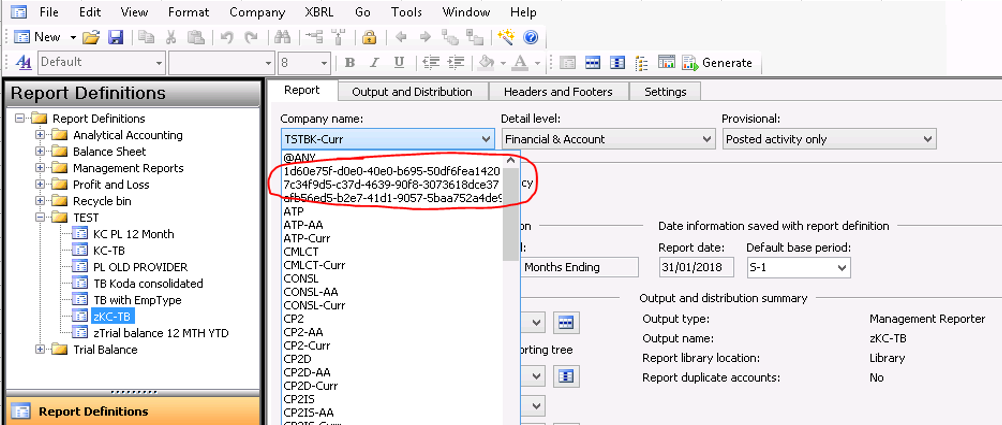Viewport: 1002px width, 425px height.
Task: Click the Back arrow toolbar icon
Action: (x=401, y=37)
